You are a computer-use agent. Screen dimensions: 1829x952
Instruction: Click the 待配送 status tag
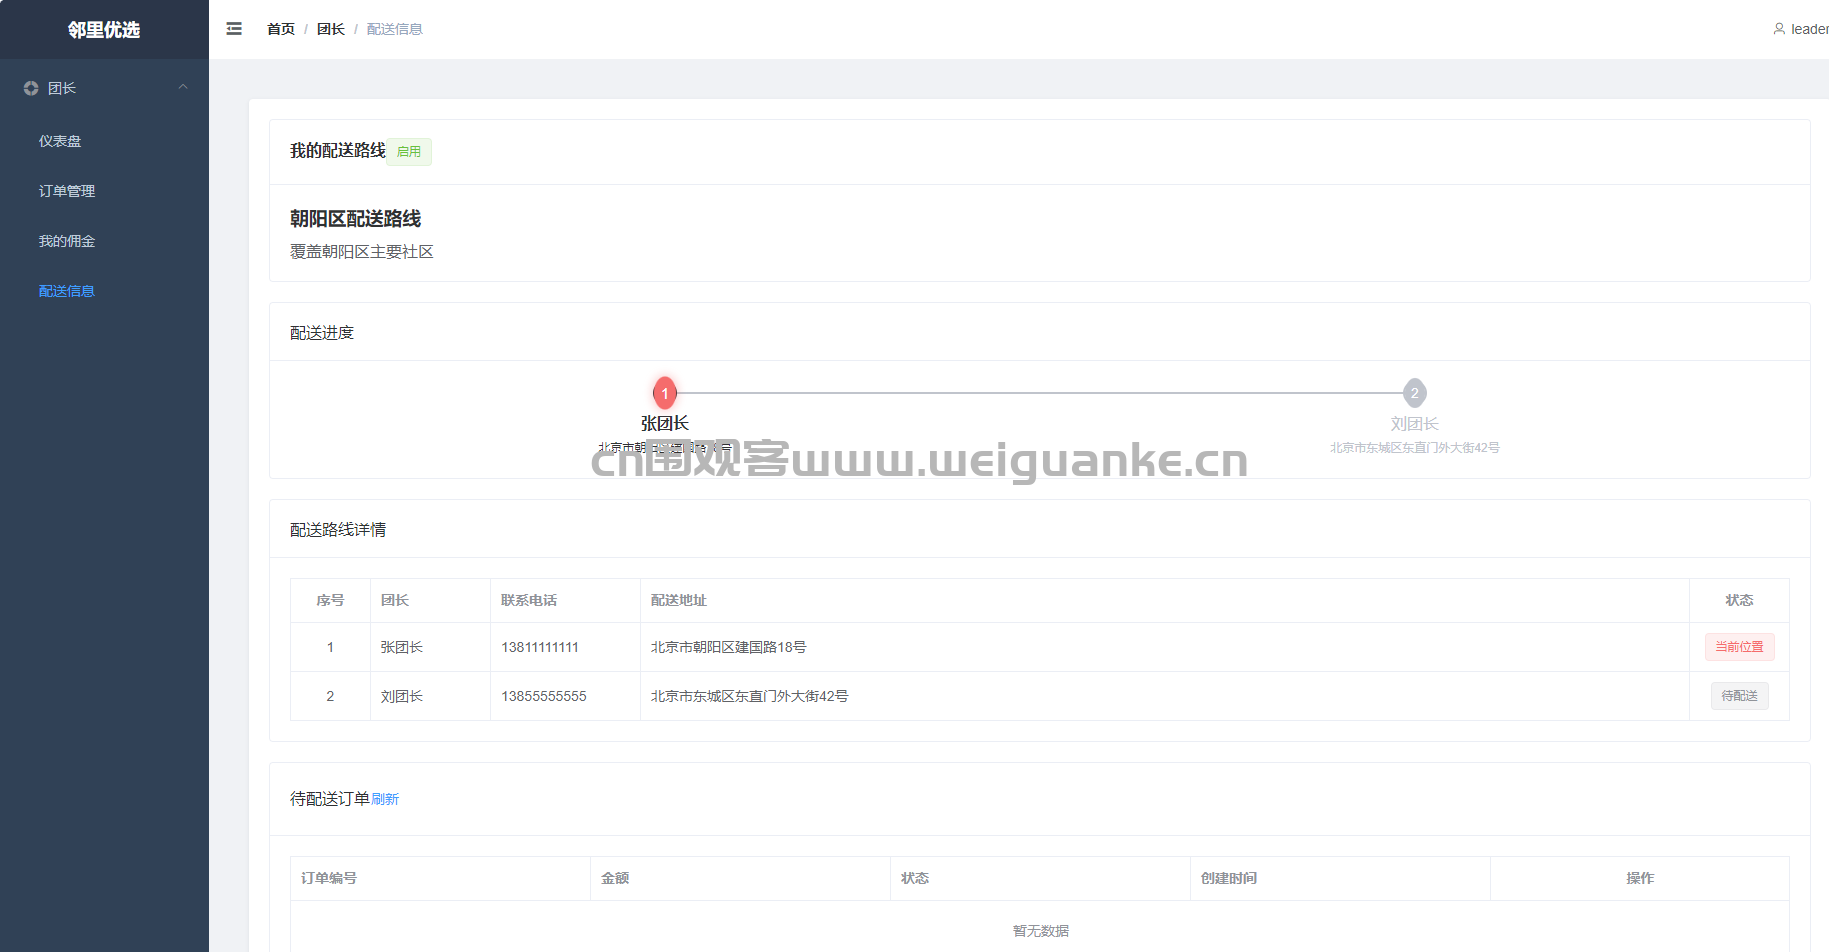[x=1739, y=696]
